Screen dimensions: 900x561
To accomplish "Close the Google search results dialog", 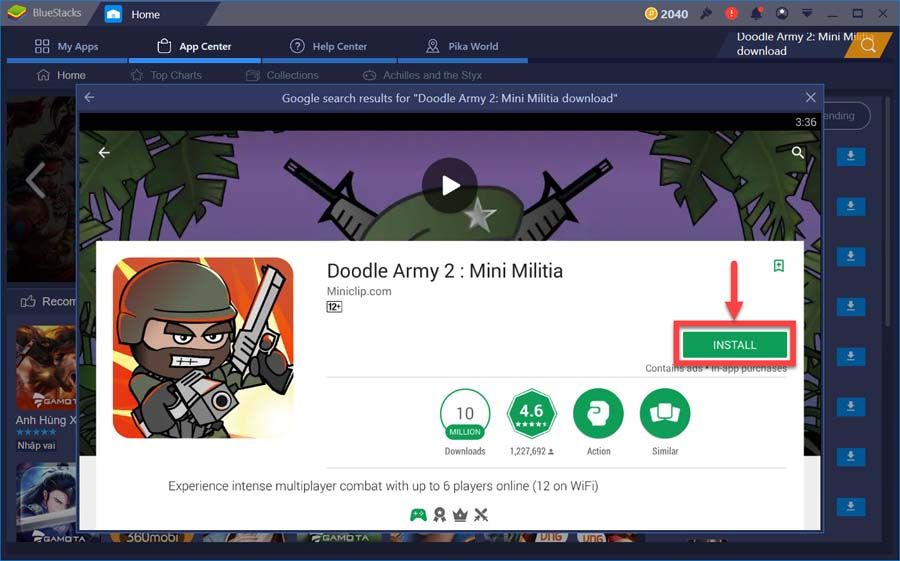I will pos(810,98).
